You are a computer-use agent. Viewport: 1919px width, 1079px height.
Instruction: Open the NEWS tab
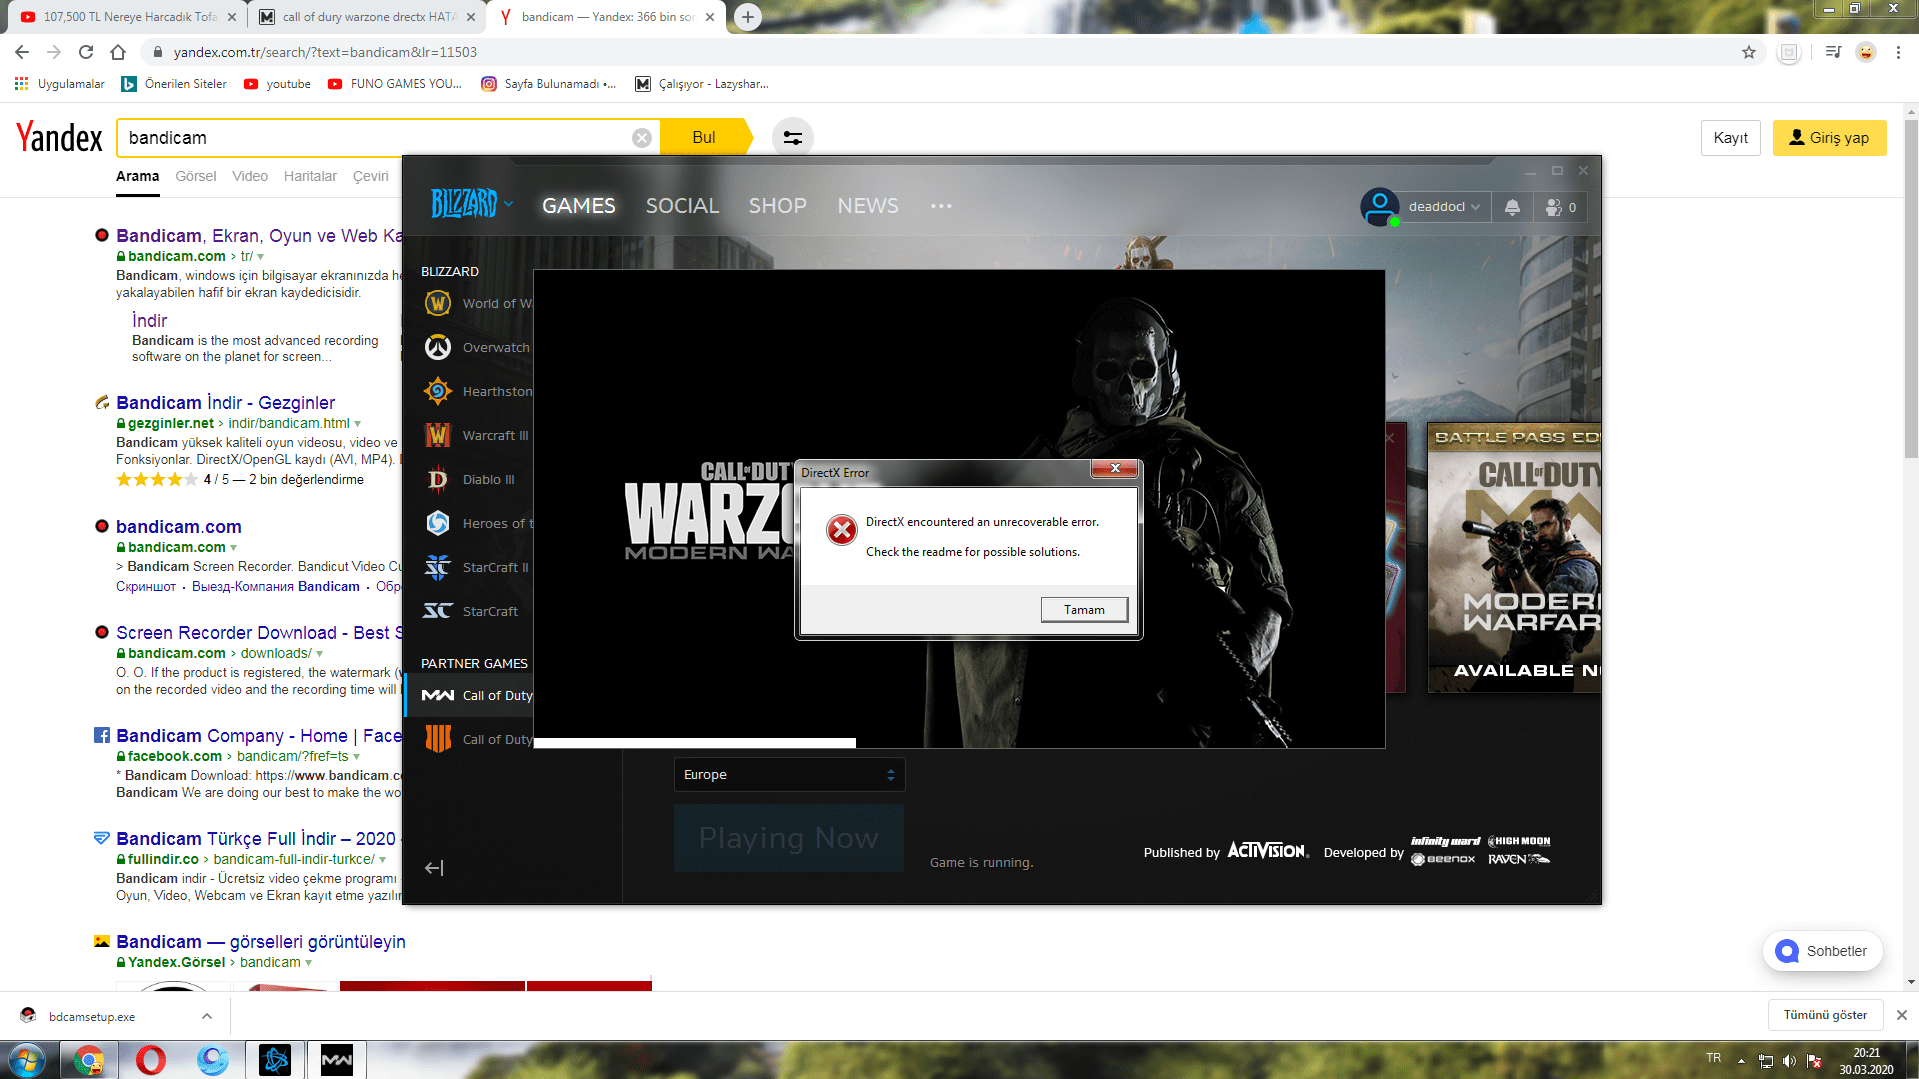(868, 206)
